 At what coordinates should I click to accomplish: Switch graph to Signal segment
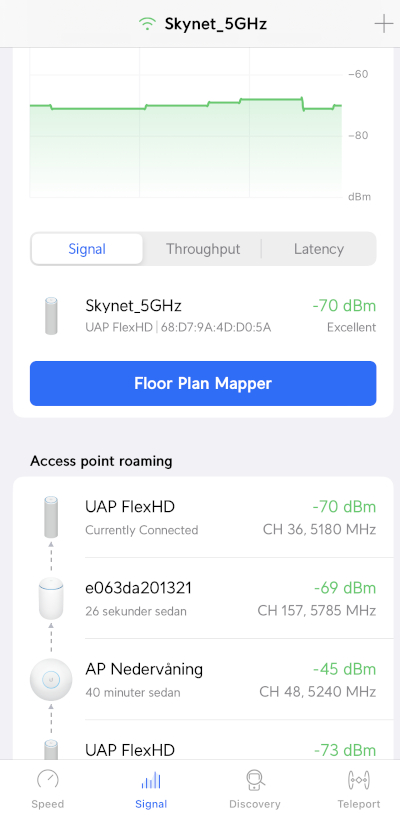pyautogui.click(x=87, y=249)
